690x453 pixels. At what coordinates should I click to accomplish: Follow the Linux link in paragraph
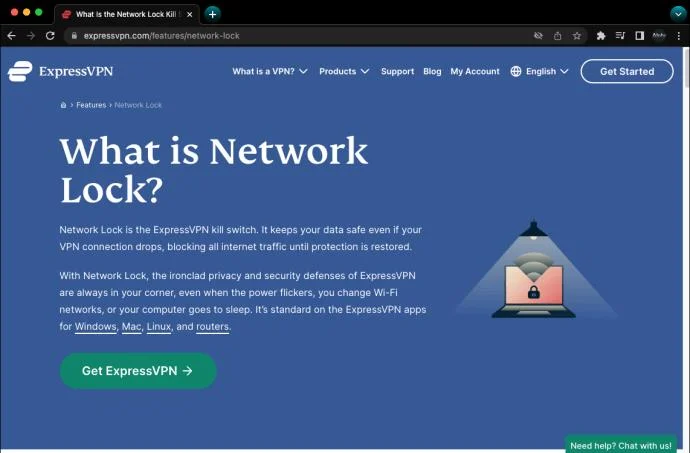[159, 327]
